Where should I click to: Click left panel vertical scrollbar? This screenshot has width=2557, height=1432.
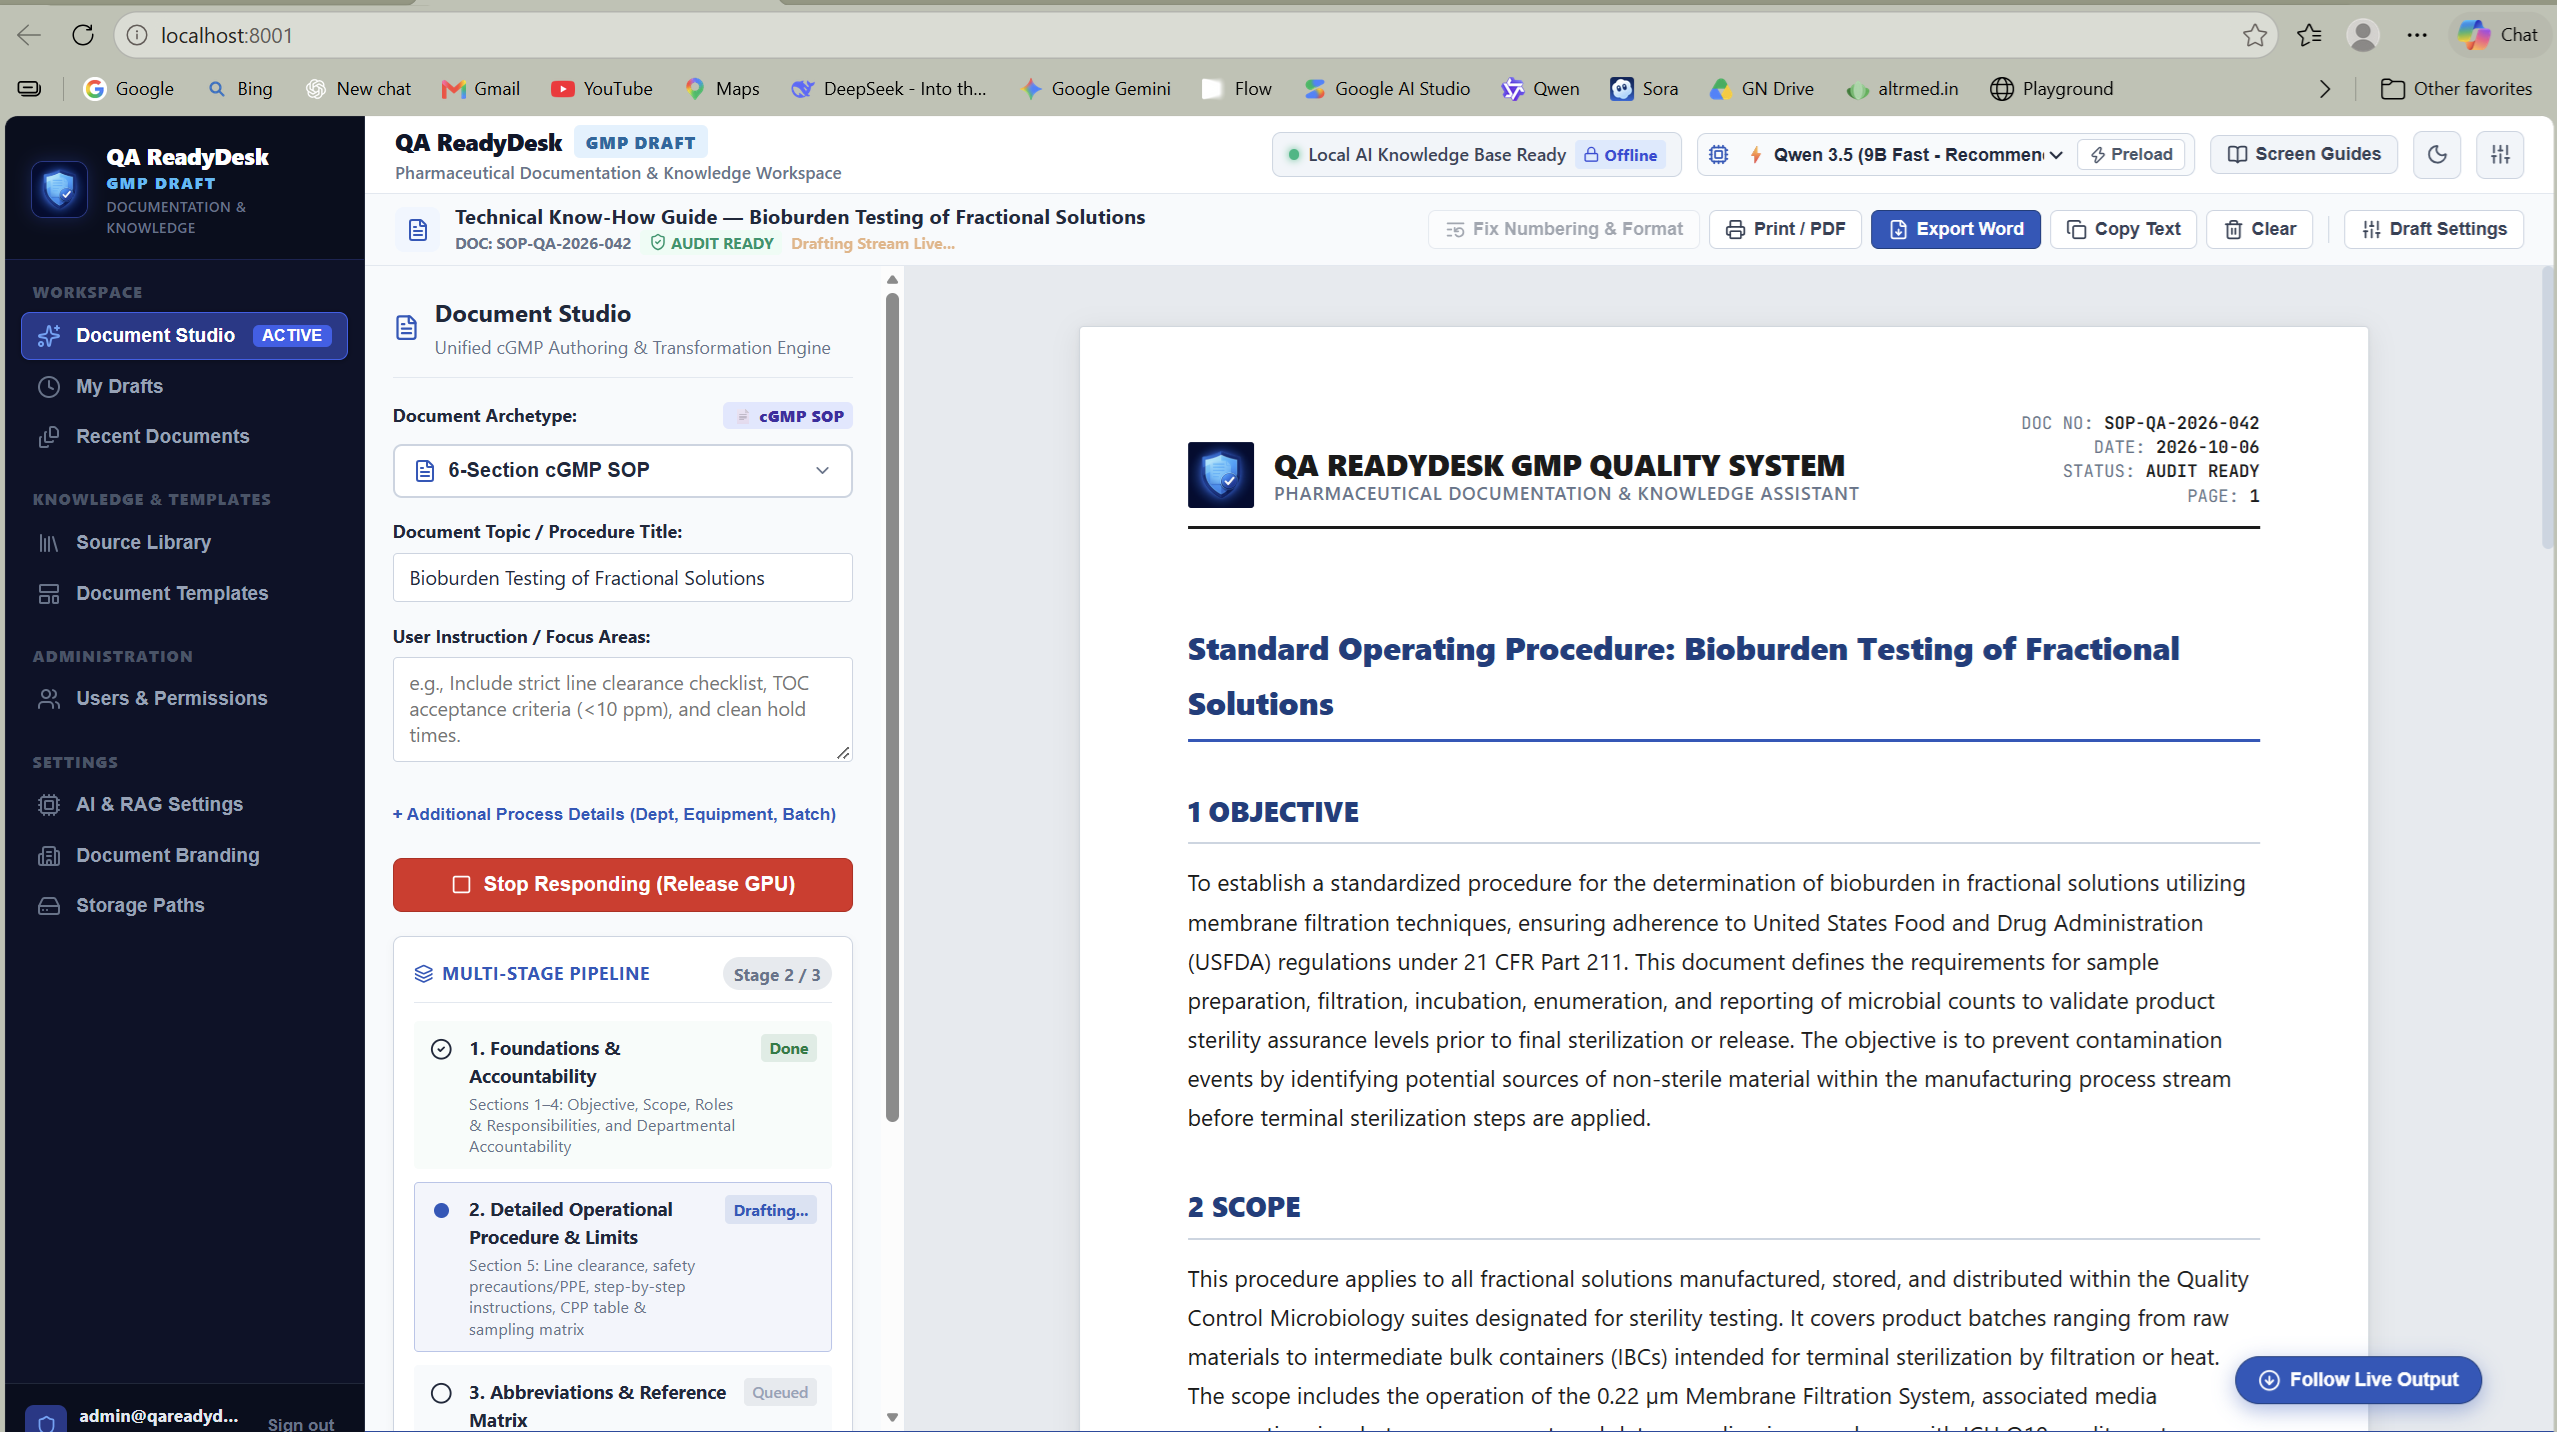tap(892, 706)
